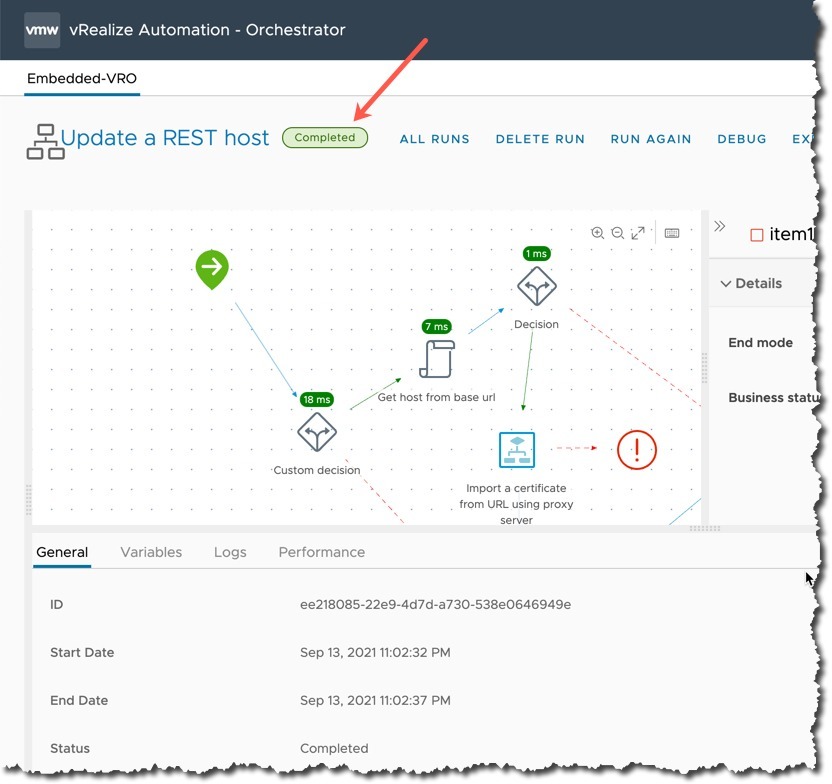
Task: Click the ID field label
Action: (x=56, y=605)
